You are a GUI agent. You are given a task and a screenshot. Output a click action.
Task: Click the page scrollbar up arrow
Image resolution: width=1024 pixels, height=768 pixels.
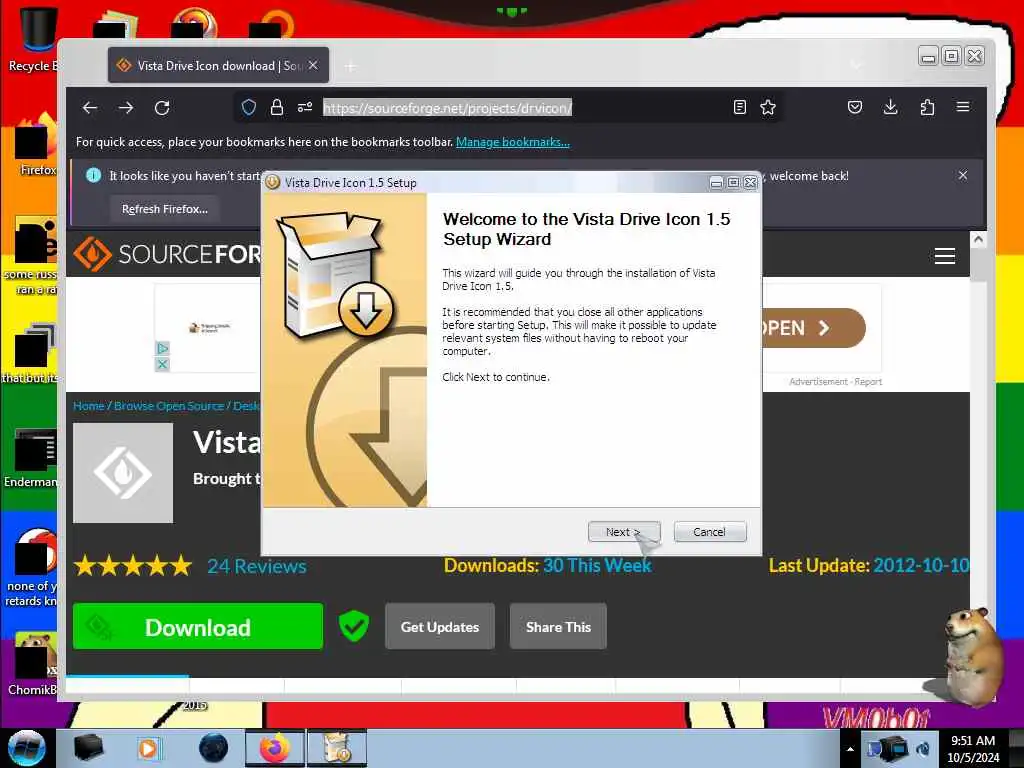tap(978, 239)
